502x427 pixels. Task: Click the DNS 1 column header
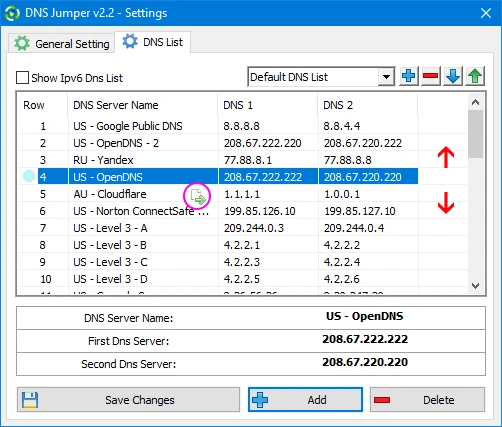pyautogui.click(x=268, y=105)
